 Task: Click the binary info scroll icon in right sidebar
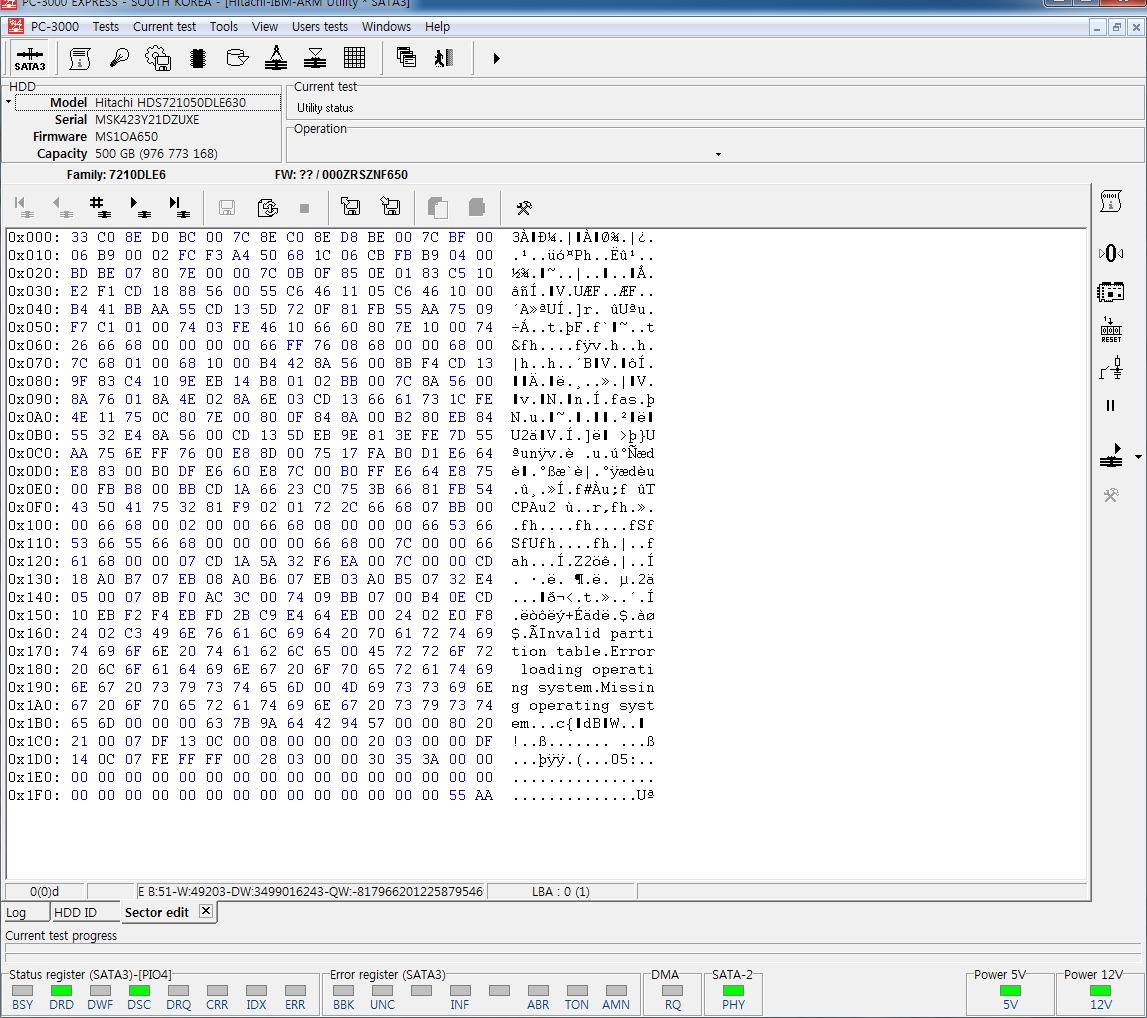1110,201
